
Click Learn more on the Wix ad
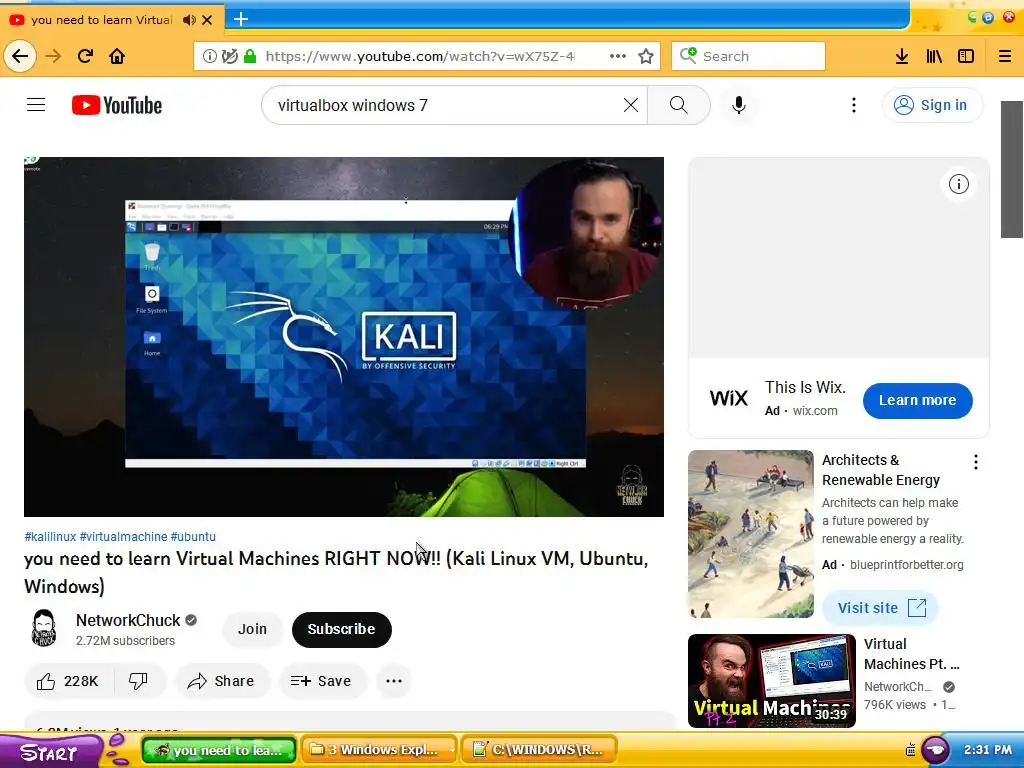pyautogui.click(x=917, y=400)
